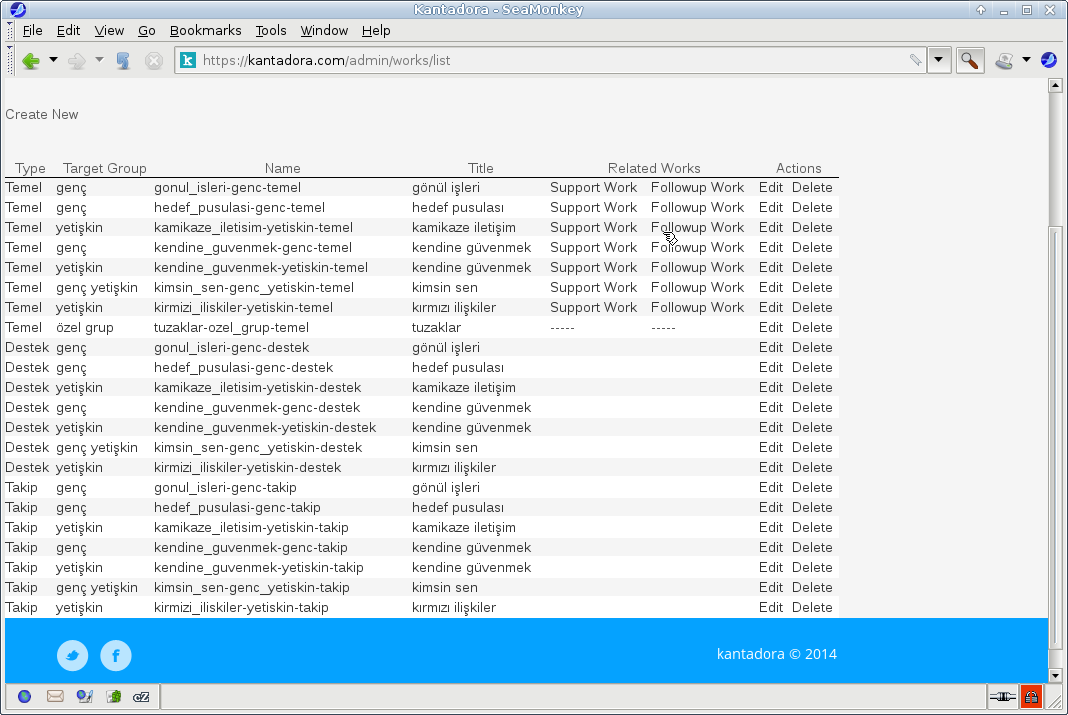Reload the current page
The image size is (1068, 715).
[123, 61]
